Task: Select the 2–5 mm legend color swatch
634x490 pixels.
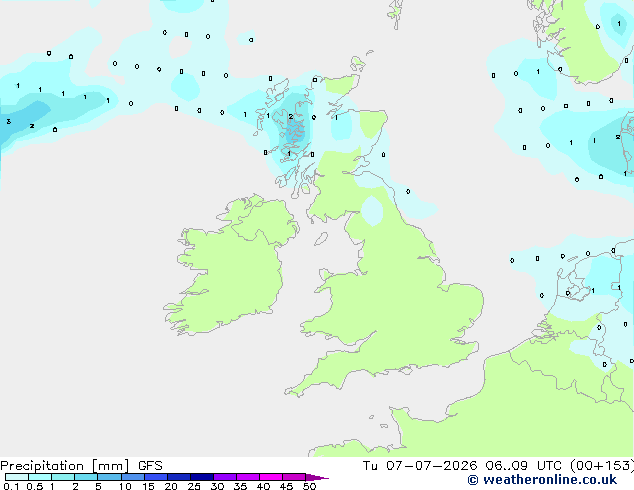Action: (86, 477)
